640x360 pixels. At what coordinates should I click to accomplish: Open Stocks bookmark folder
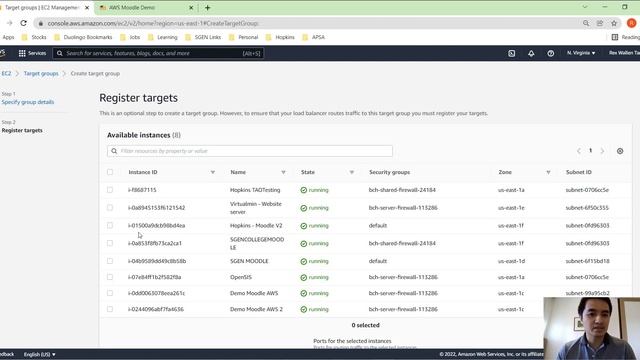click(x=34, y=37)
